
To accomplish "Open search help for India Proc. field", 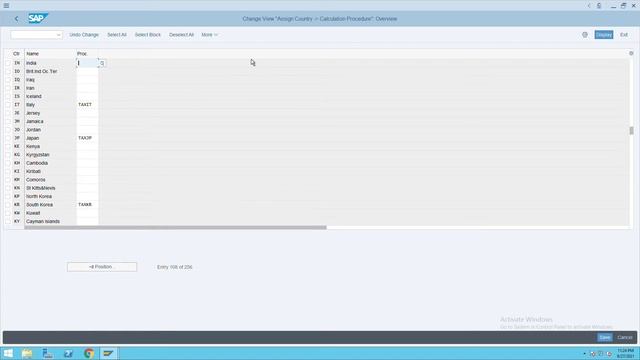I will point(102,63).
